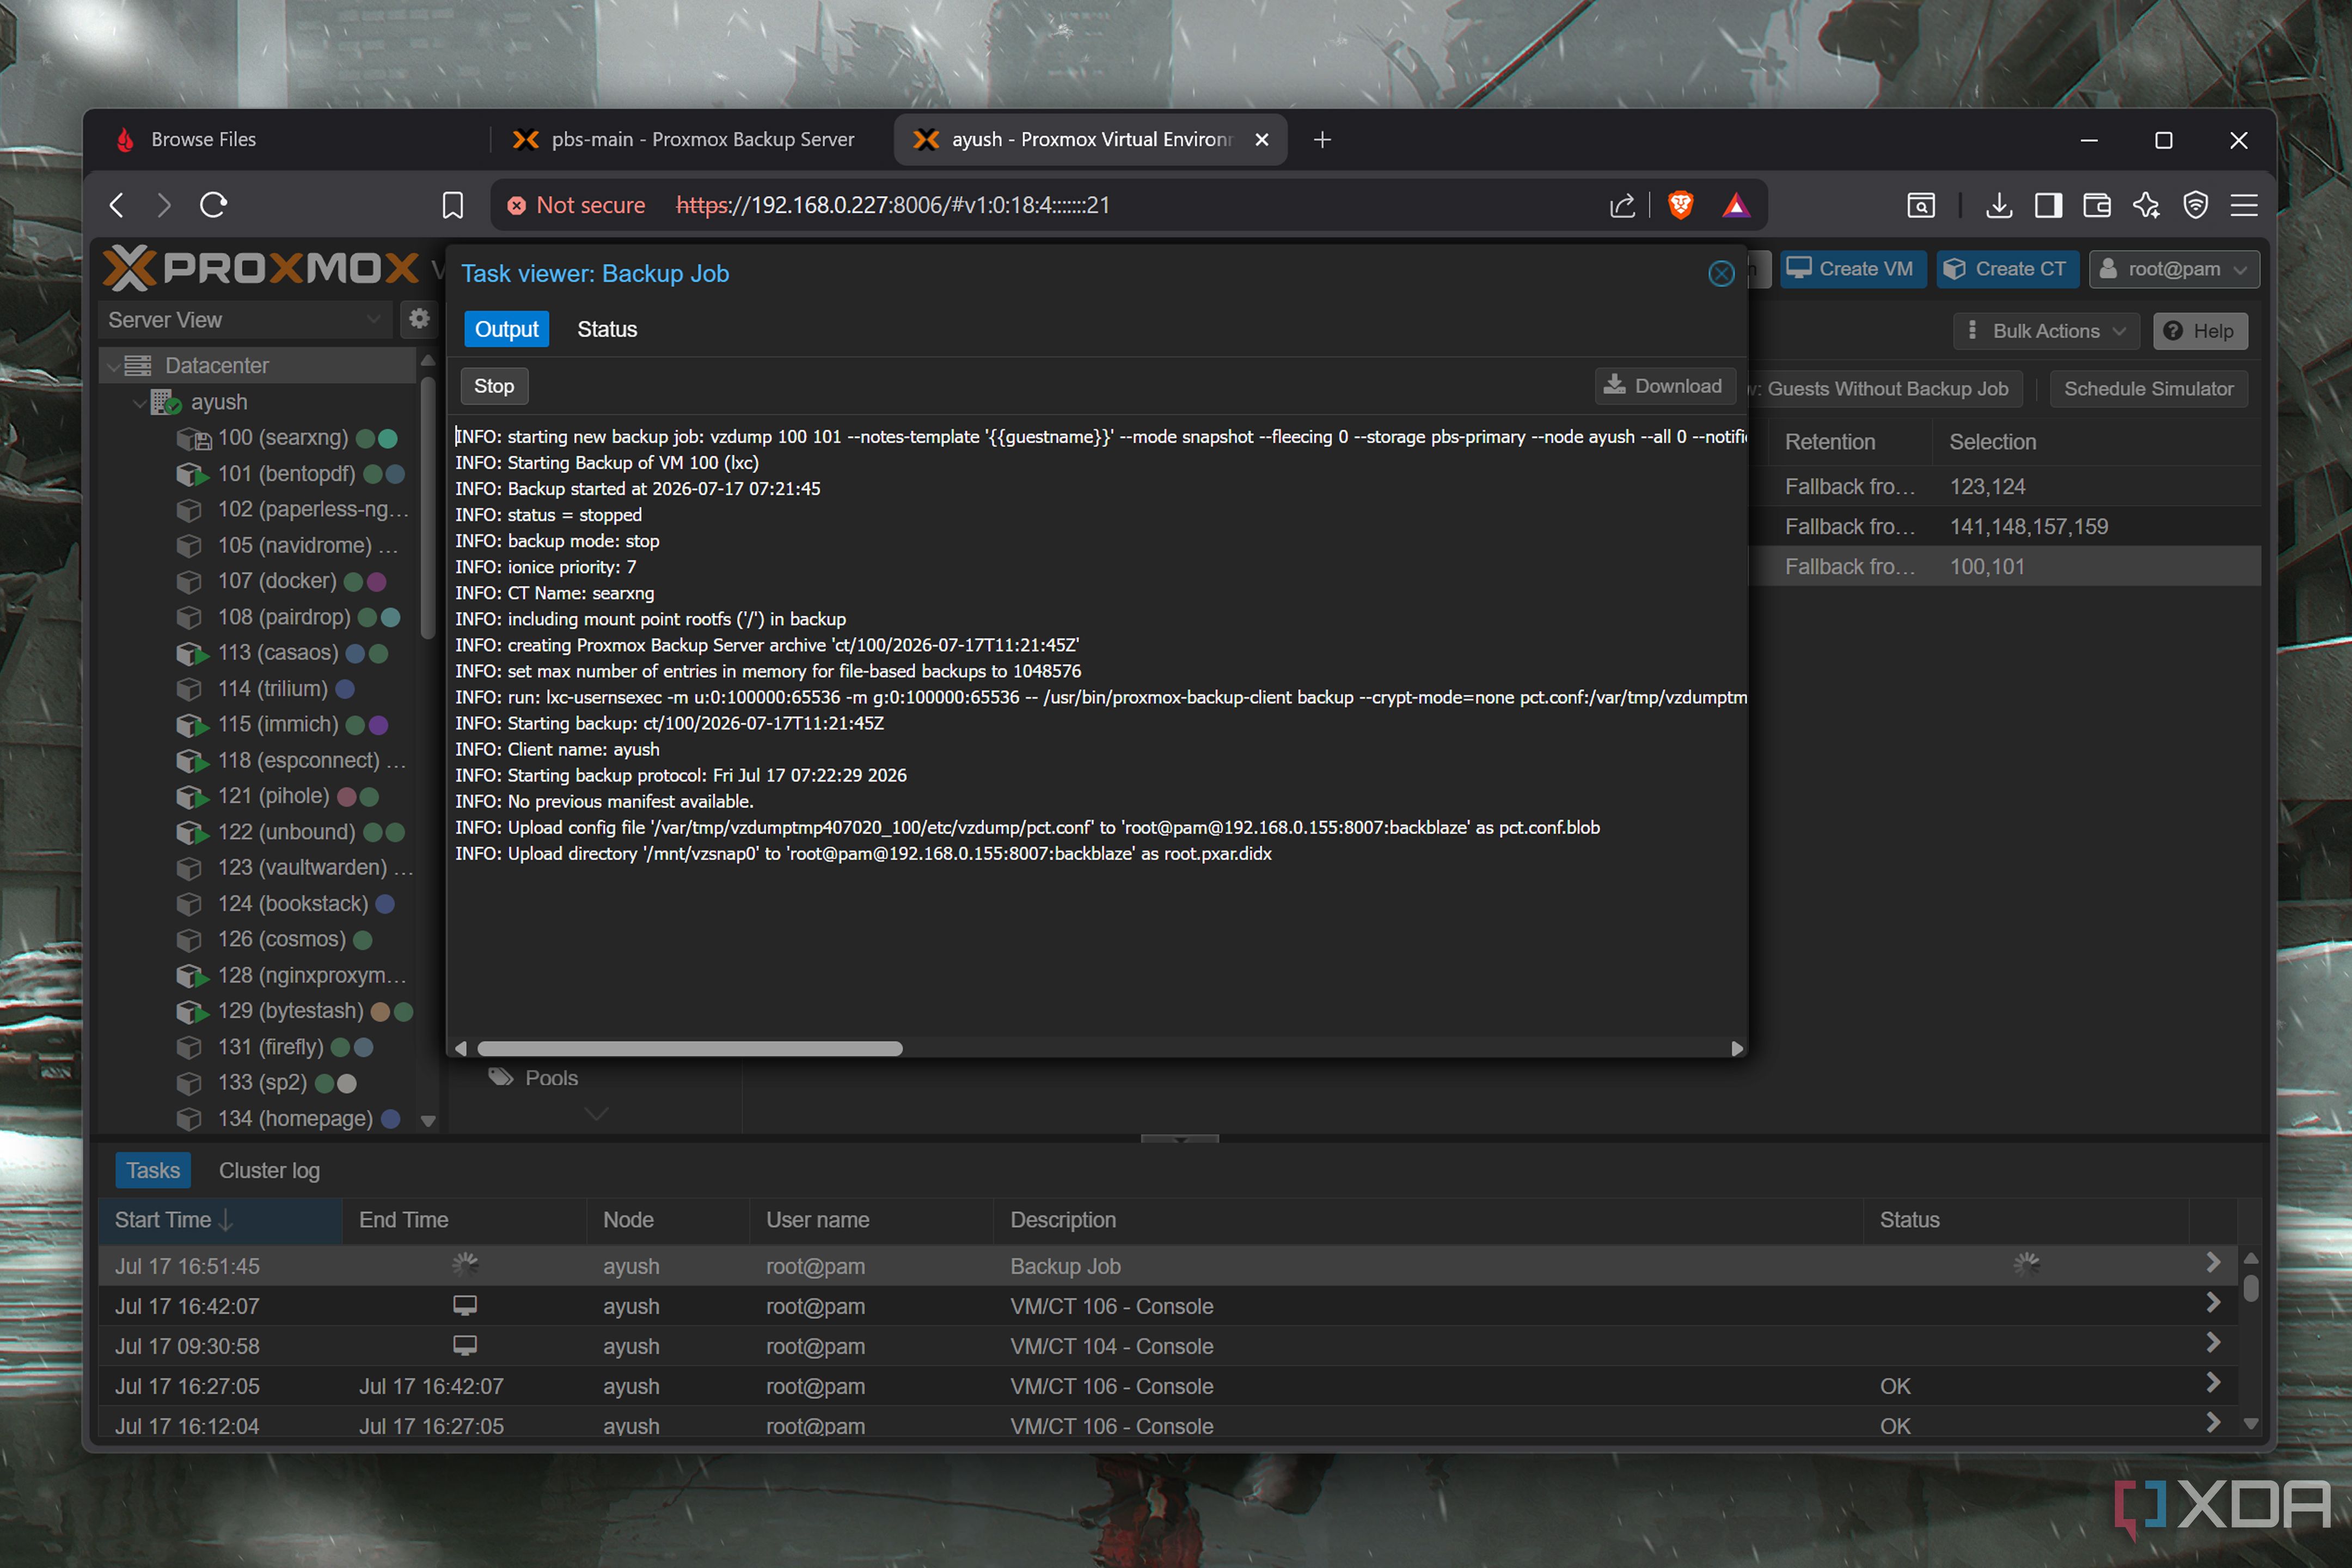Switch to the Browse Files browser tab
Viewport: 2352px width, 1568px height.
tap(290, 140)
